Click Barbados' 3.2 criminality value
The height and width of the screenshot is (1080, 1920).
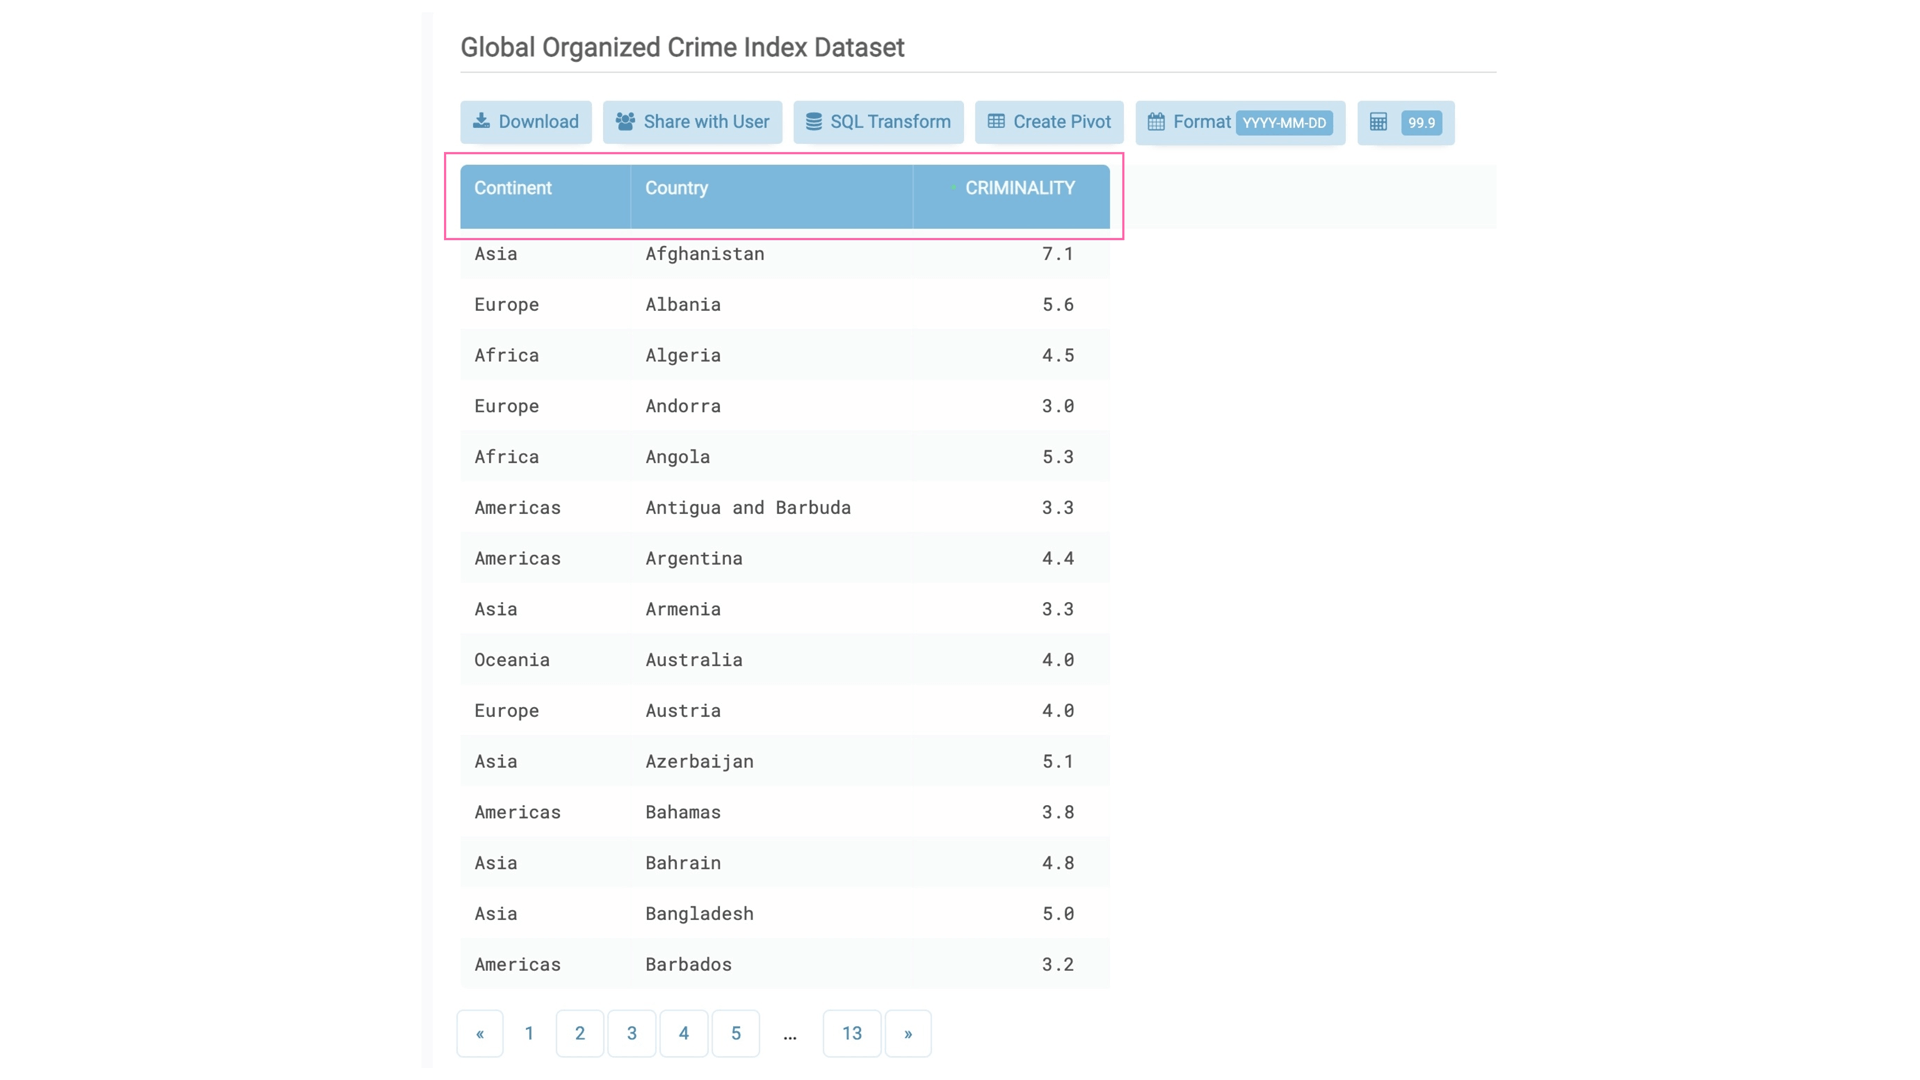pyautogui.click(x=1058, y=965)
